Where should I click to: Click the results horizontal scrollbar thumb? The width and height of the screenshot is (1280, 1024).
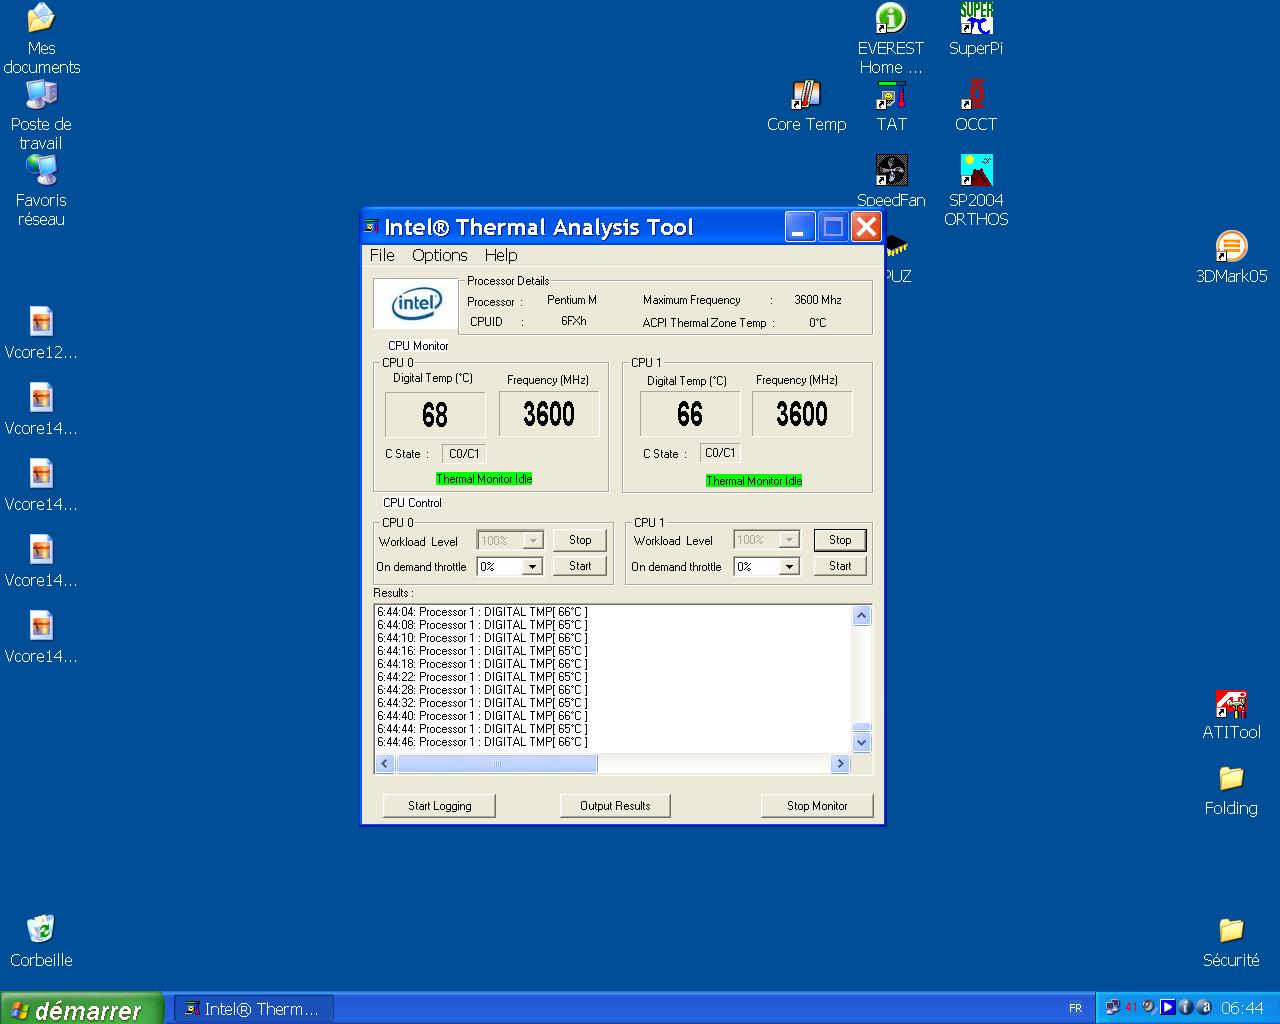coord(496,764)
